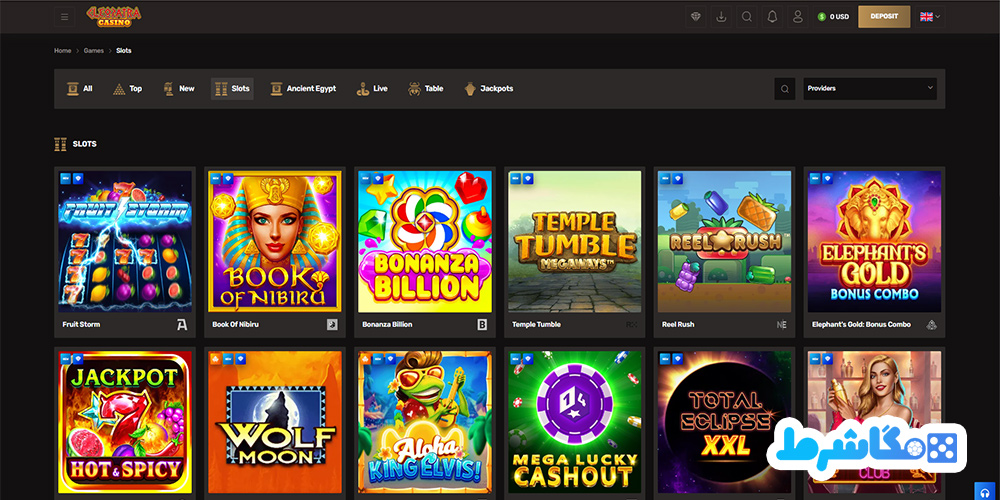
Task: Click the 'Temple Tumble' title text
Action: (x=536, y=325)
